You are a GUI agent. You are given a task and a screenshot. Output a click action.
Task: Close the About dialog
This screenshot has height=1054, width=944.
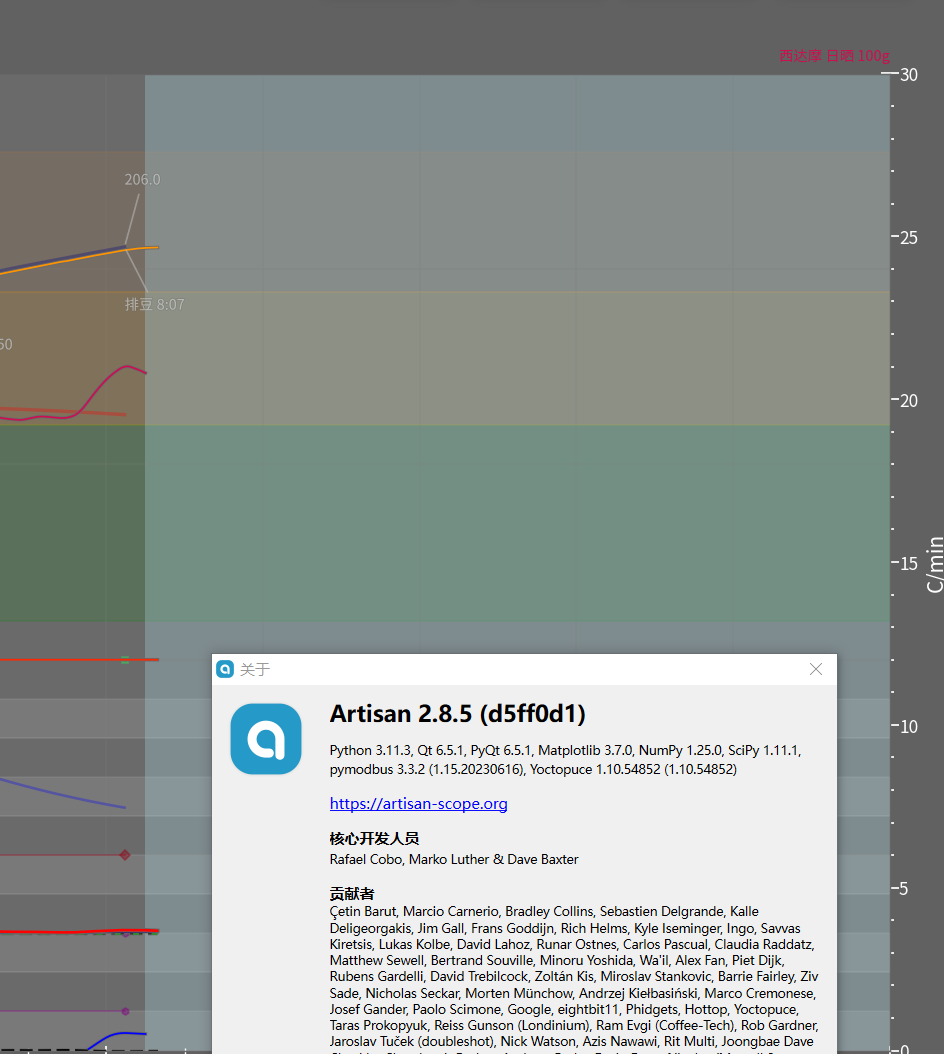pyautogui.click(x=815, y=669)
